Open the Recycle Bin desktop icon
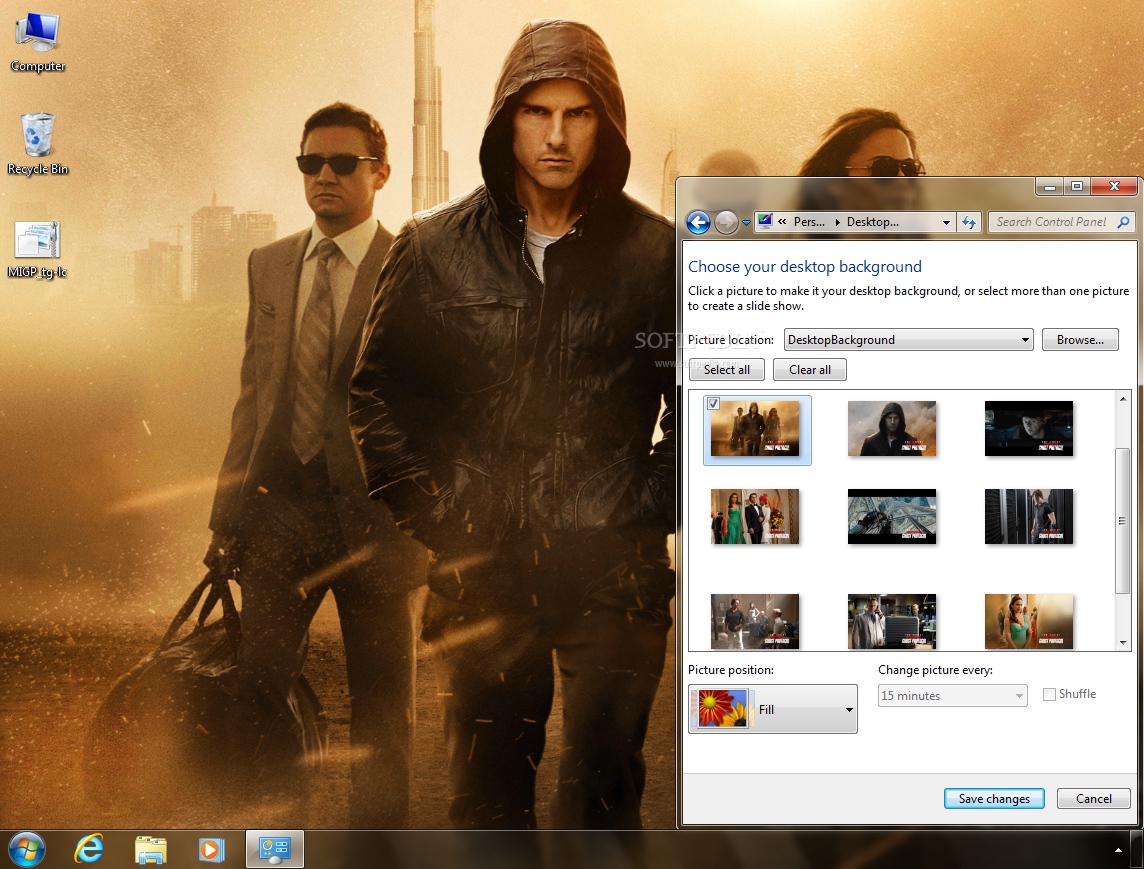Image resolution: width=1144 pixels, height=869 pixels. 37,144
